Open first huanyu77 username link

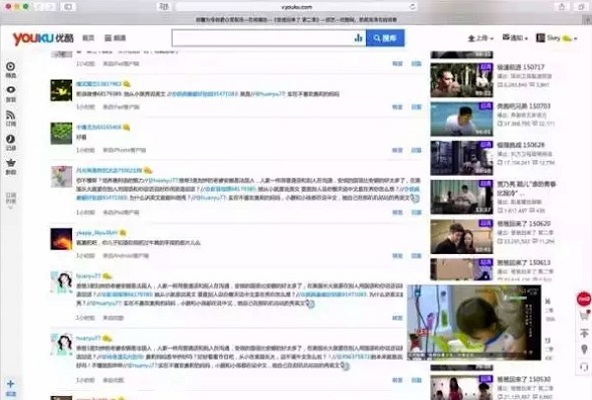click(88, 276)
